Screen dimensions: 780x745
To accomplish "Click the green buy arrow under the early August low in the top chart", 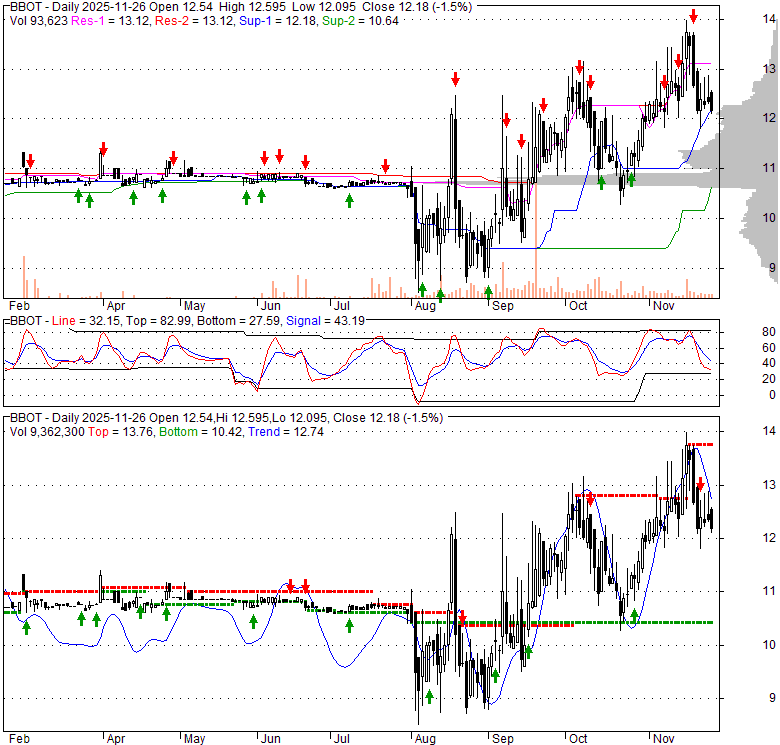I will 422,290.
